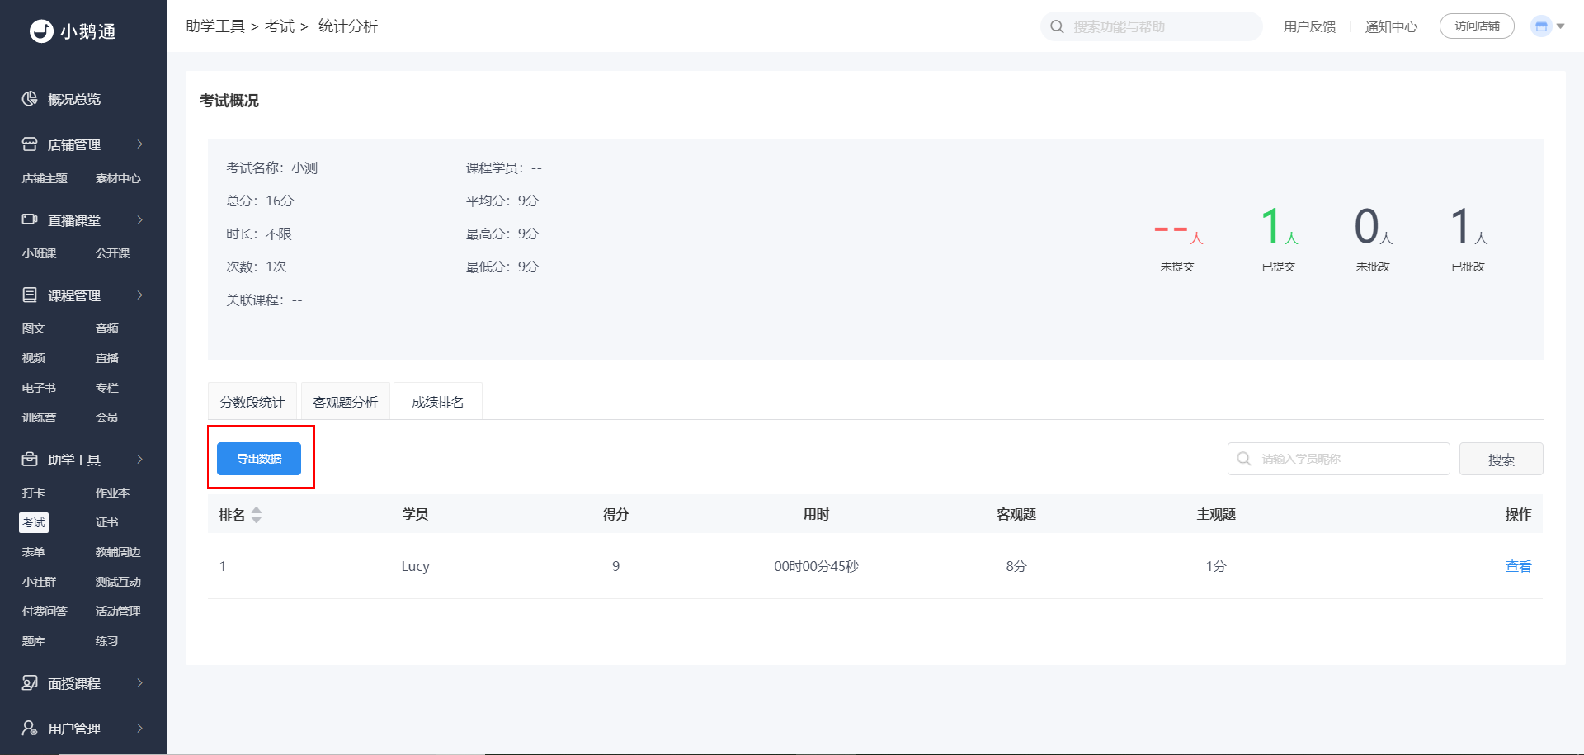The image size is (1584, 755).
Task: Open 题库 in sidebar
Action: pos(33,641)
